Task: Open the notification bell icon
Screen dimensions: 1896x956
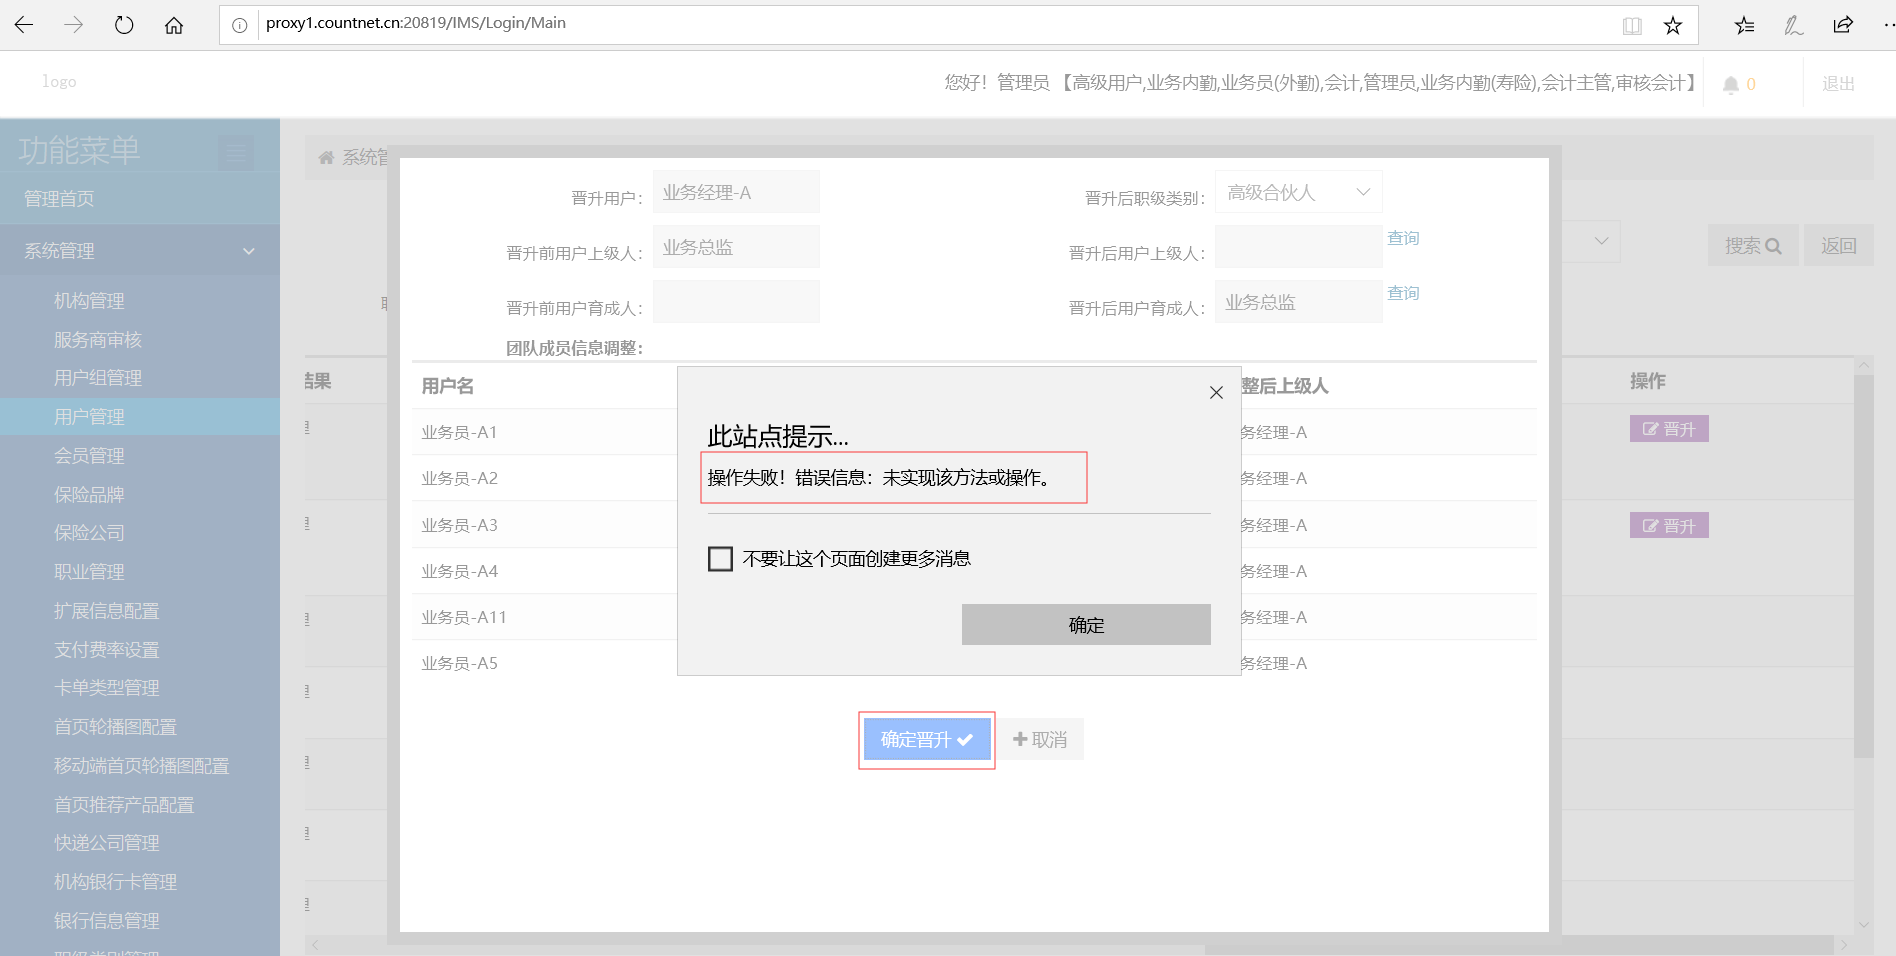Action: [x=1731, y=85]
